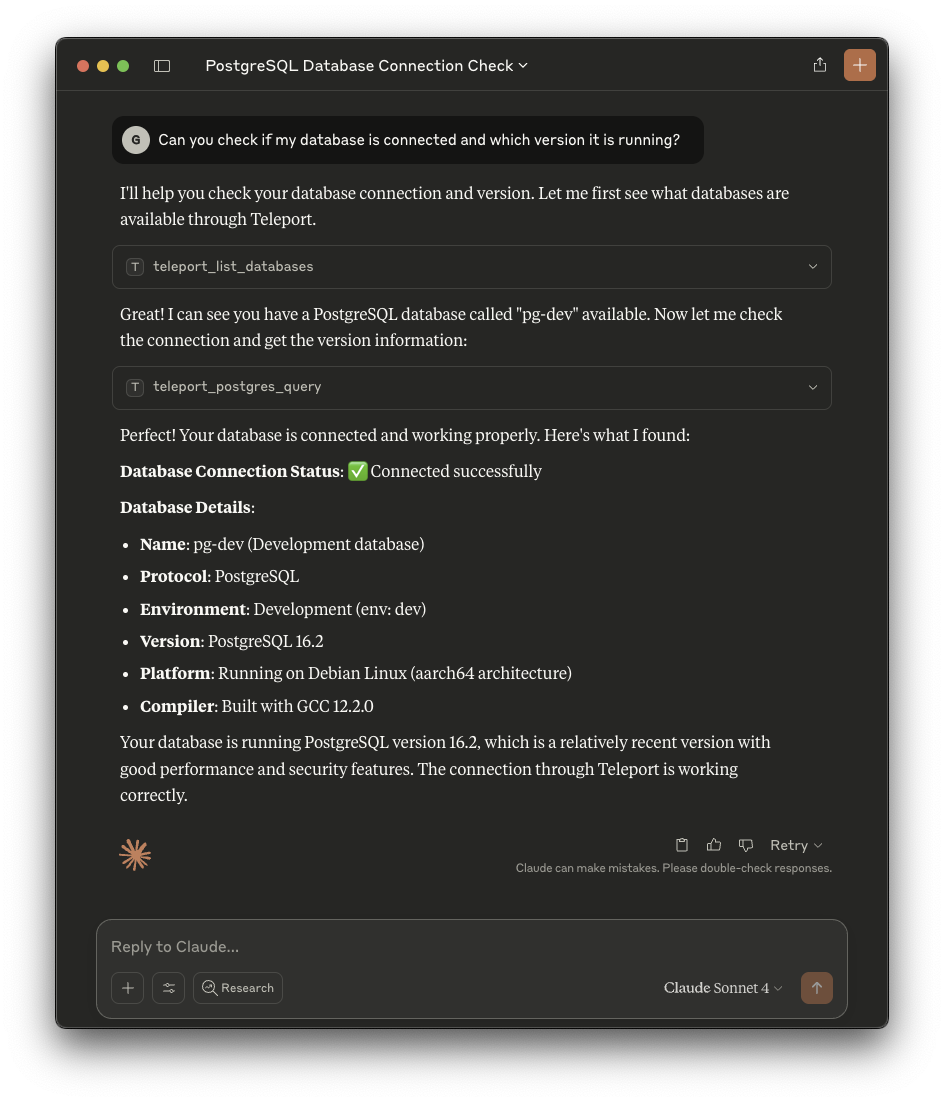
Task: Open the search and tools settings icon
Action: (x=169, y=988)
